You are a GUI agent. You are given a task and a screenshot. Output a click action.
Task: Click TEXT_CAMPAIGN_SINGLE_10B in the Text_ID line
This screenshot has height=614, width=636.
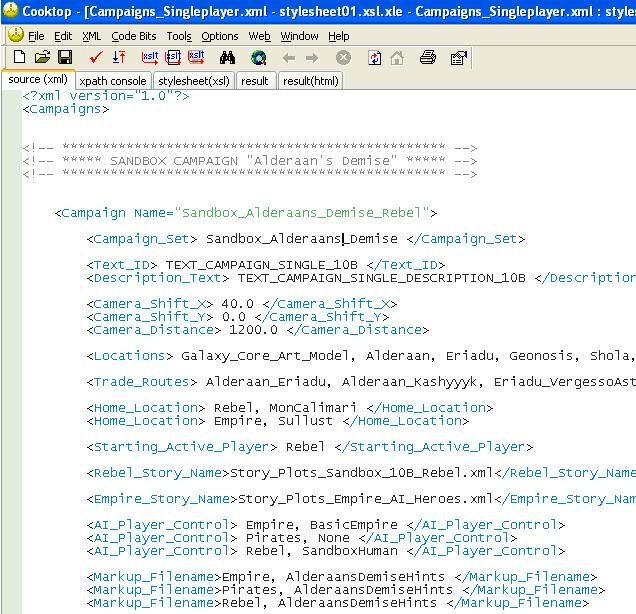click(262, 264)
